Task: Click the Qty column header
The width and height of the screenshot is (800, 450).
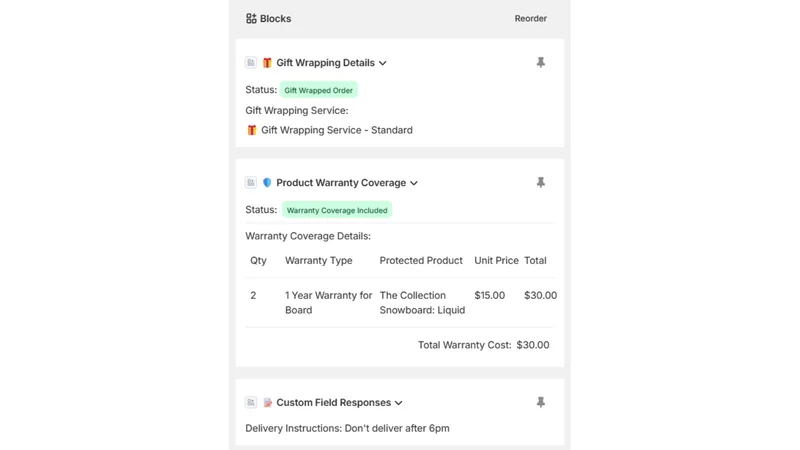Action: click(258, 261)
